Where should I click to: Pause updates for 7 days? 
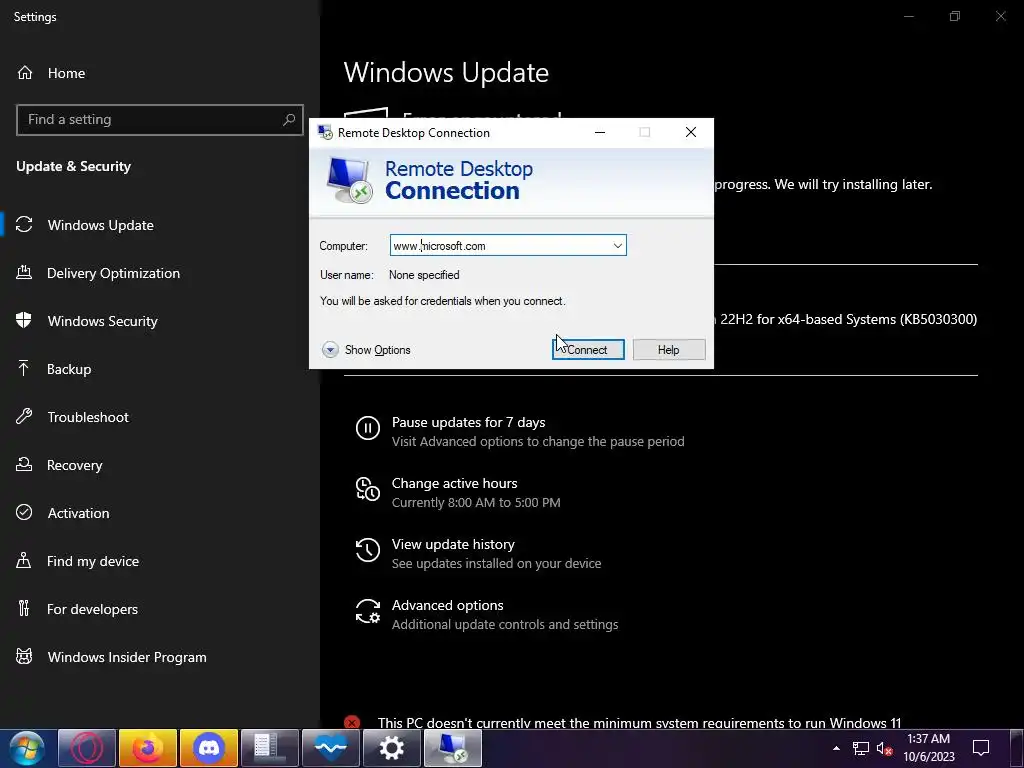(468, 423)
